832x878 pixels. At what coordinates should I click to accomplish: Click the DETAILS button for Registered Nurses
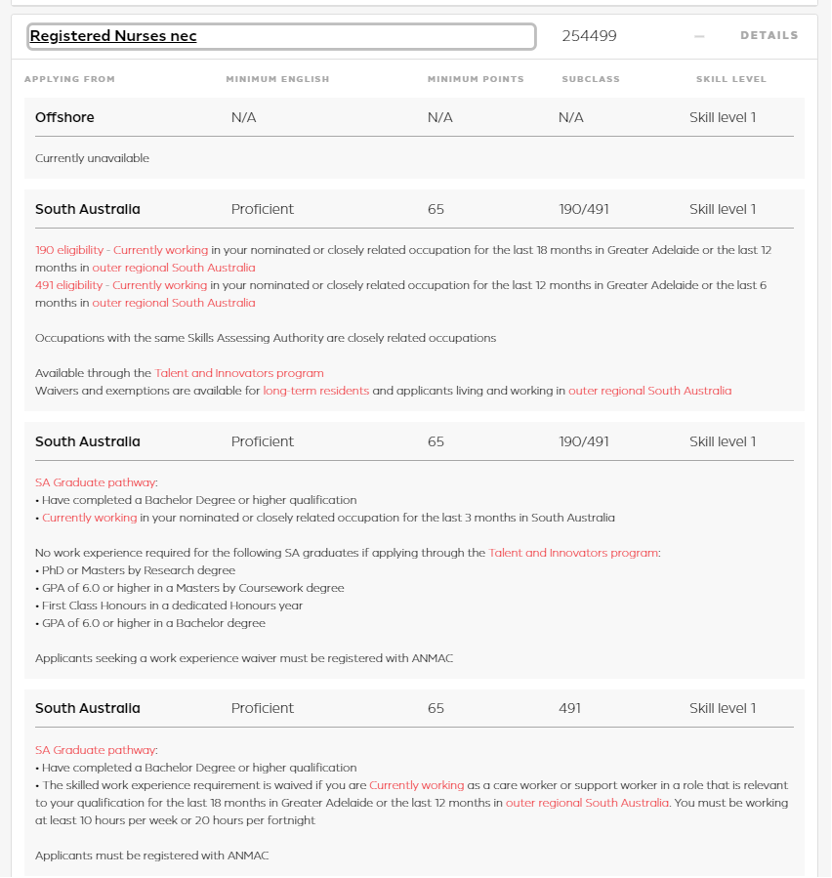(x=769, y=36)
